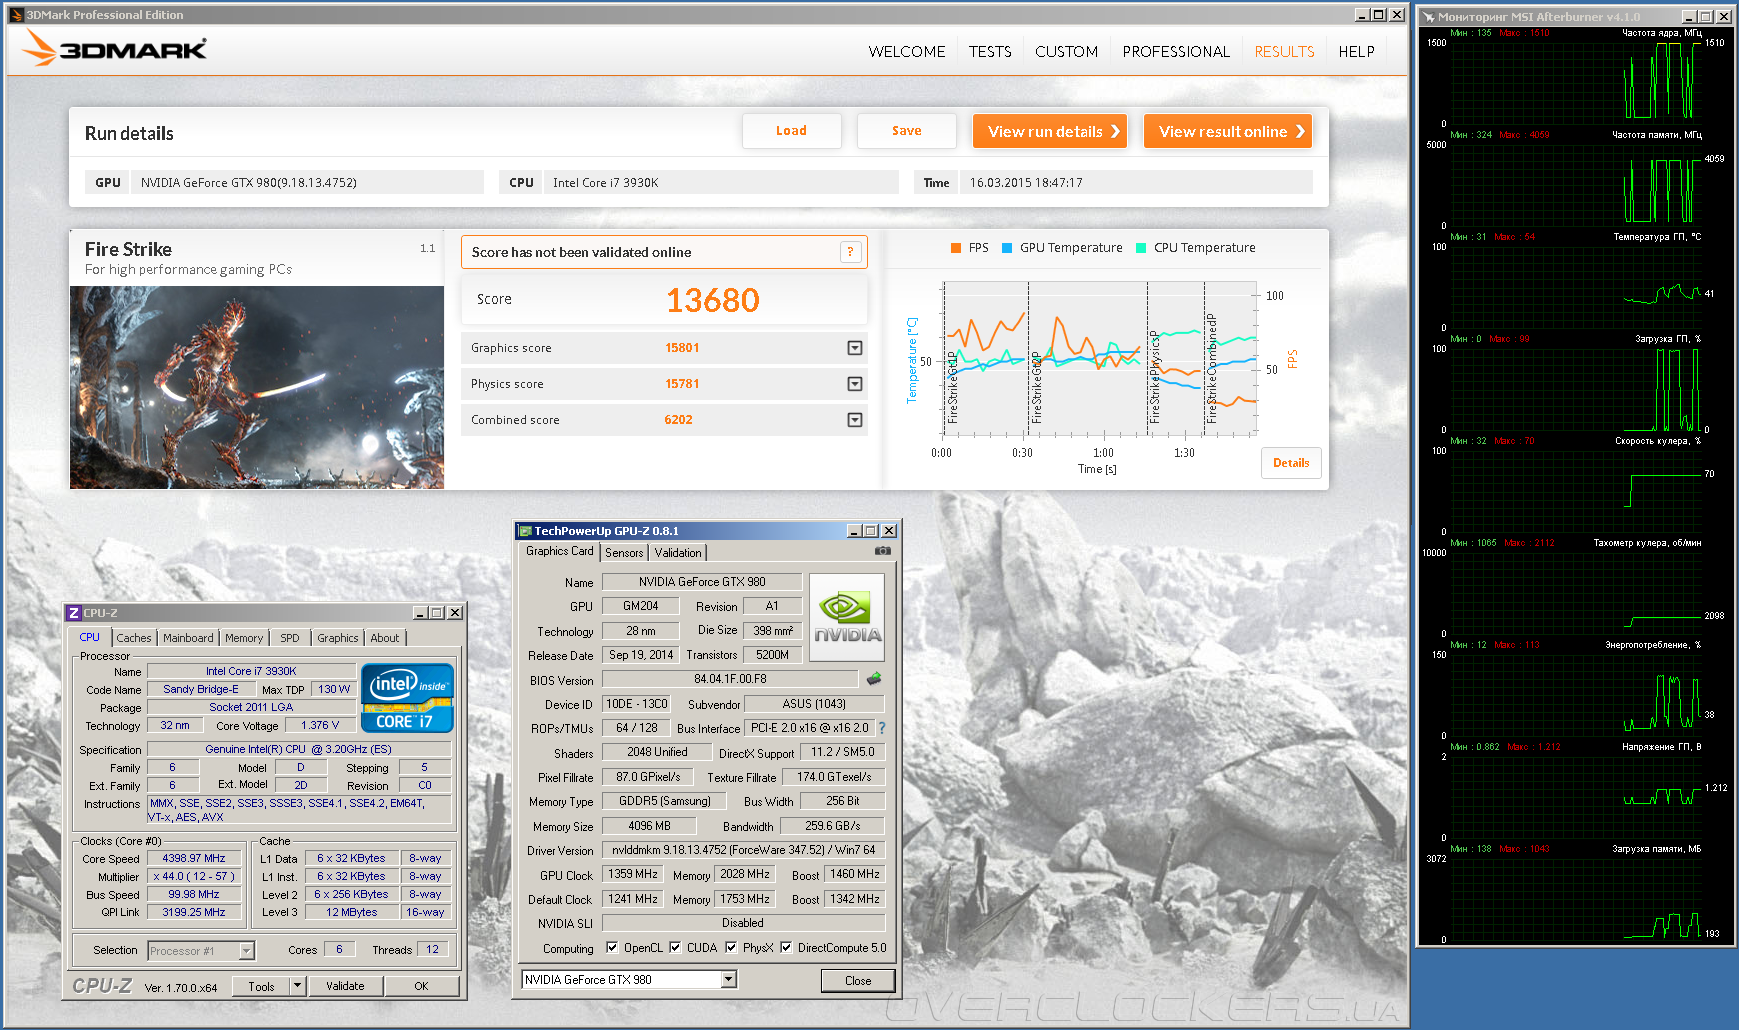Click the Graphics score value 15801
Viewport: 1739px width, 1030px height.
(x=682, y=348)
